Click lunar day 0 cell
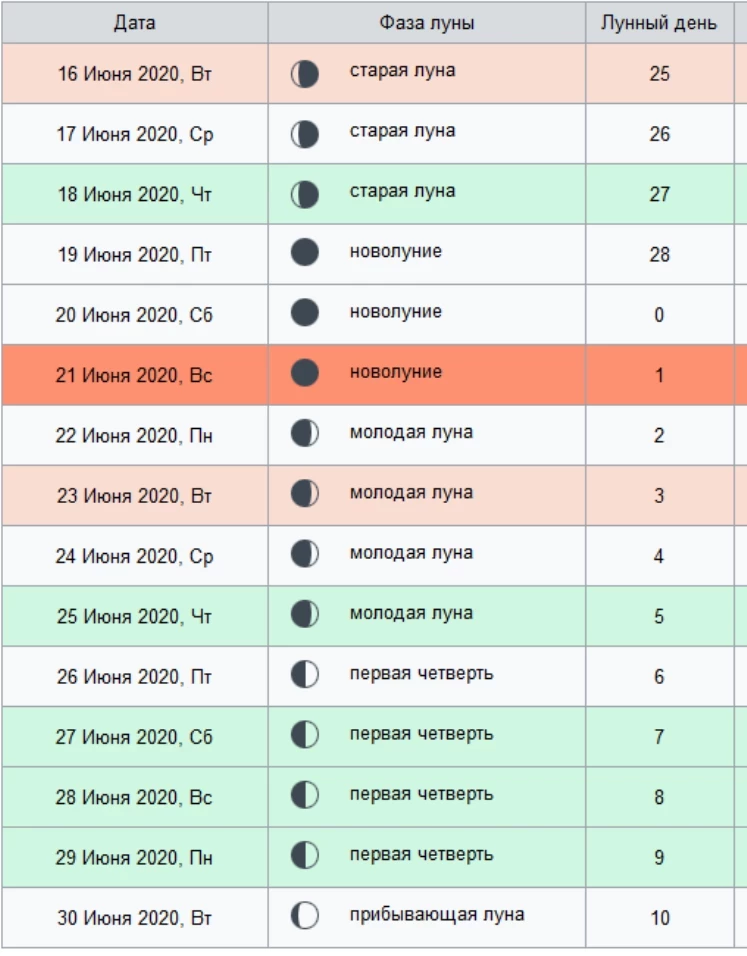747x956 pixels. coord(659,316)
